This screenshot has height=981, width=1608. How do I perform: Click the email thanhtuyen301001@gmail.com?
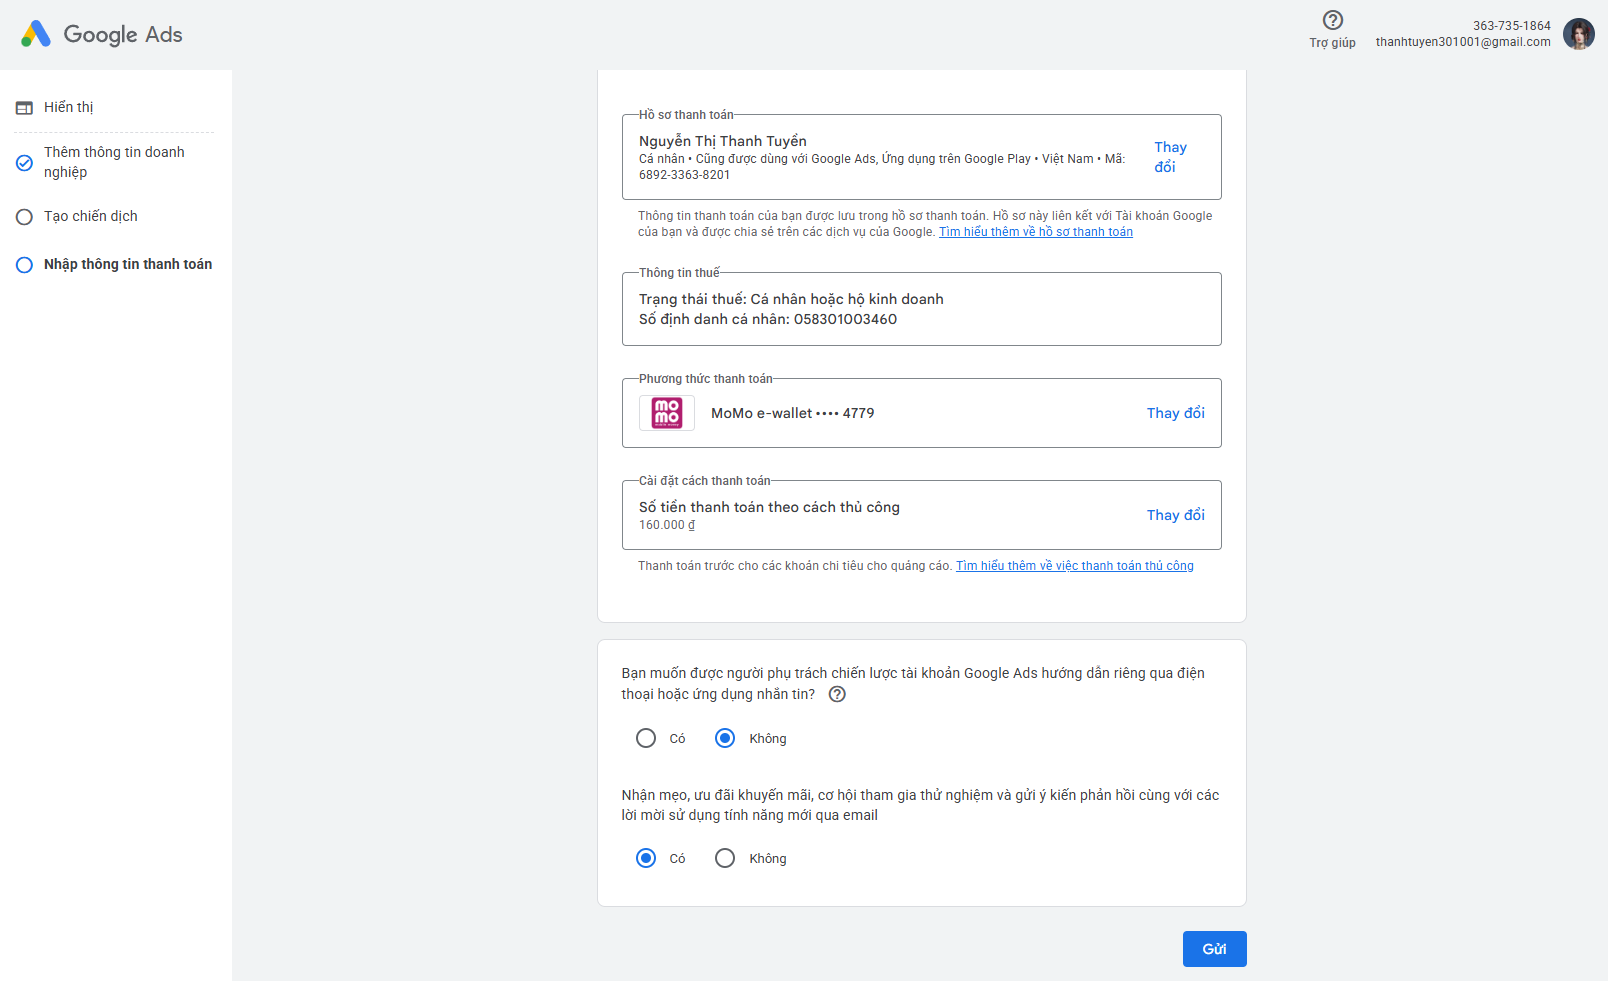click(1463, 42)
